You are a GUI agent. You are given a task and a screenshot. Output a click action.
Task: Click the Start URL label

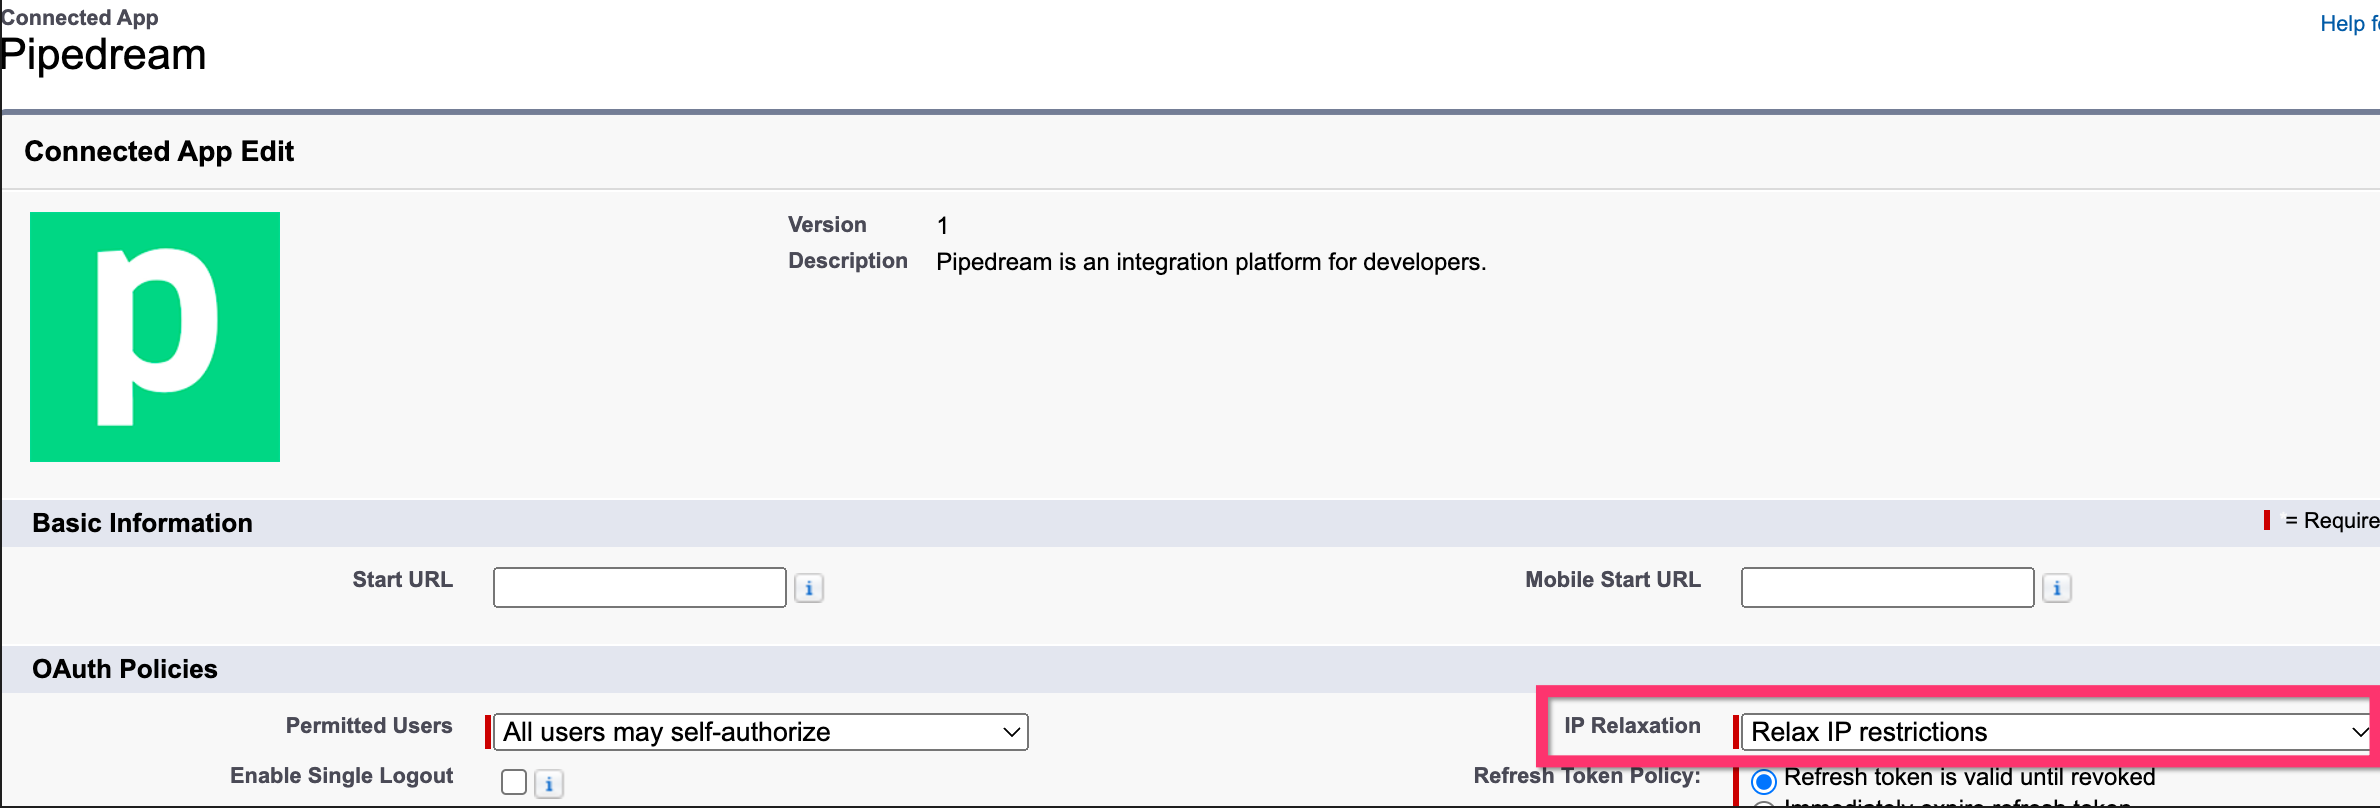coord(402,580)
